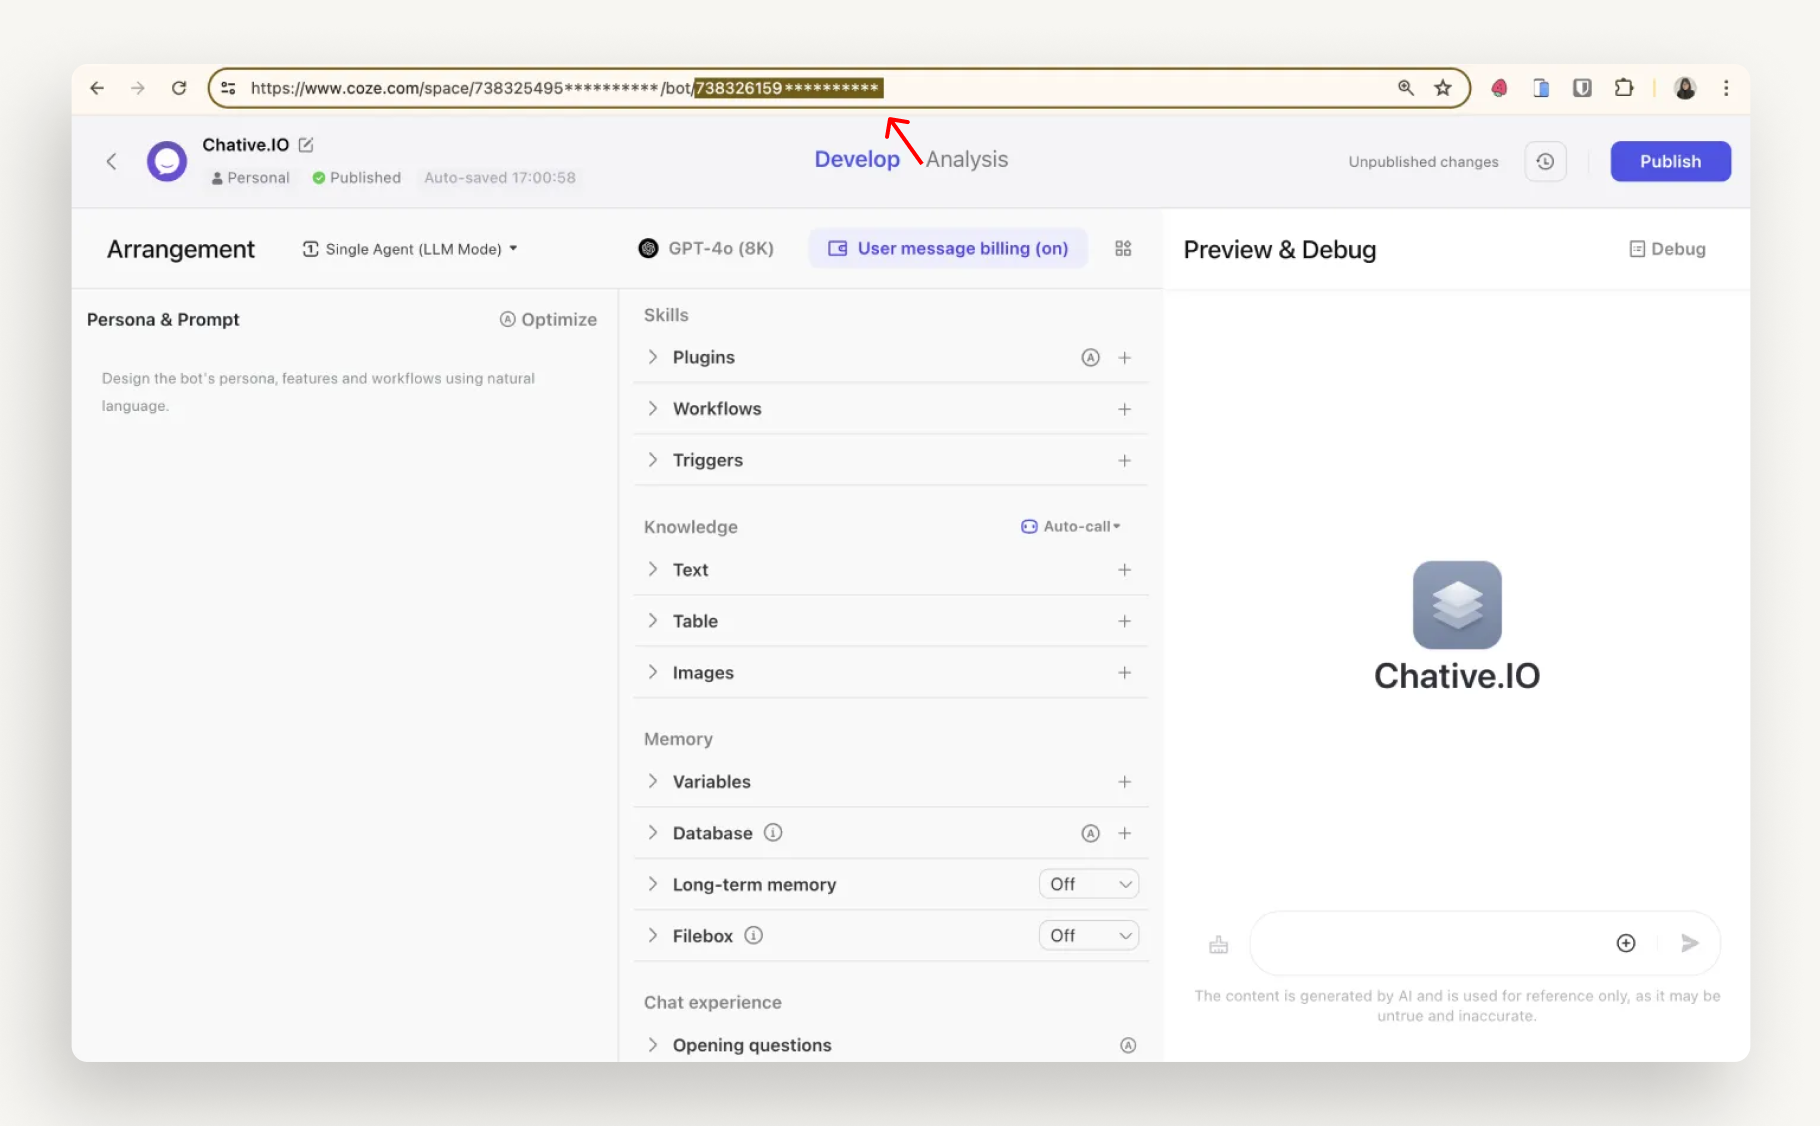Open the Long-term memory Off dropdown

tap(1088, 884)
